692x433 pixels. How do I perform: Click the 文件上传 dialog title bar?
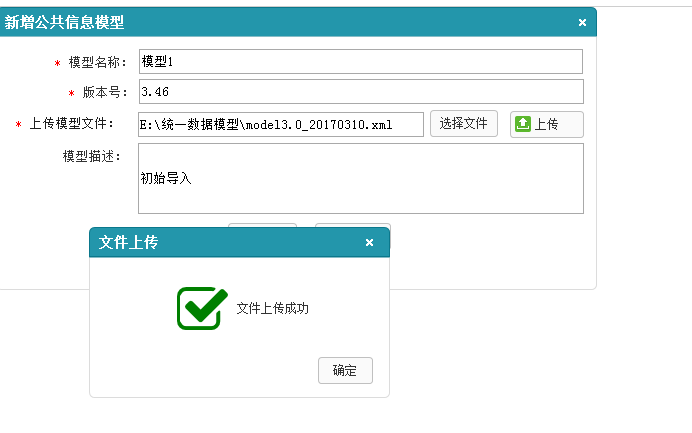[x=220, y=242]
